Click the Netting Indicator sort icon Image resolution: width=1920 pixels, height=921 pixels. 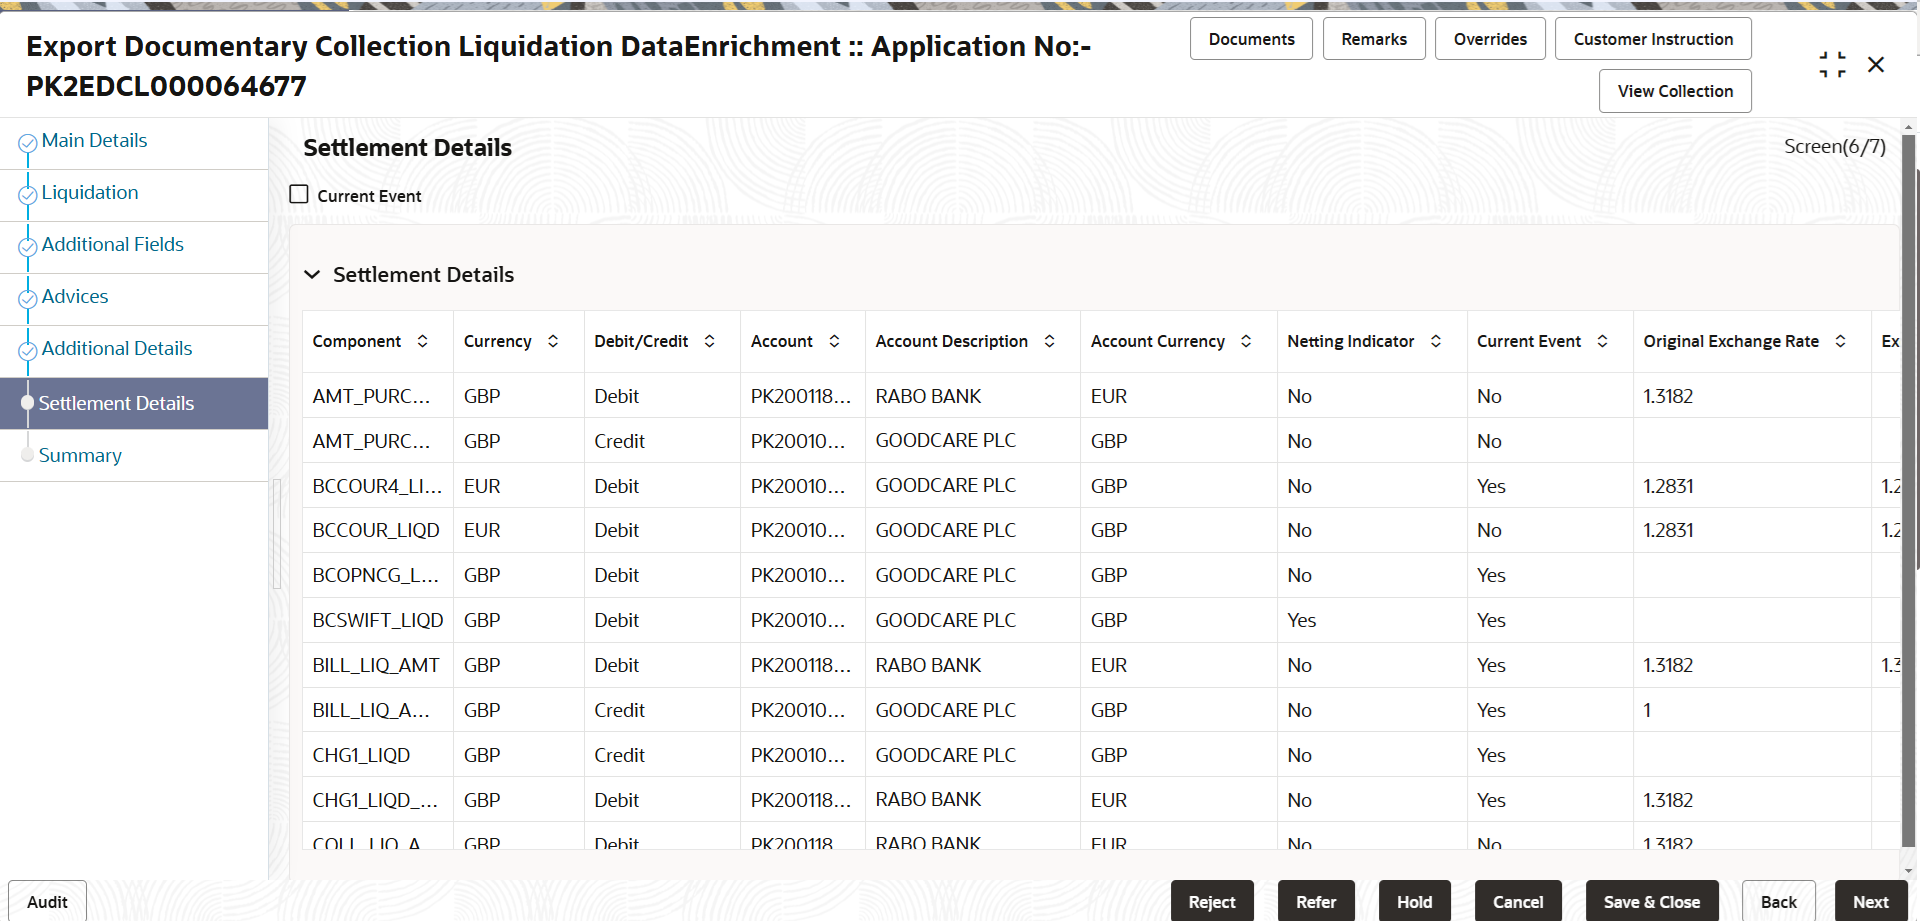pos(1436,341)
